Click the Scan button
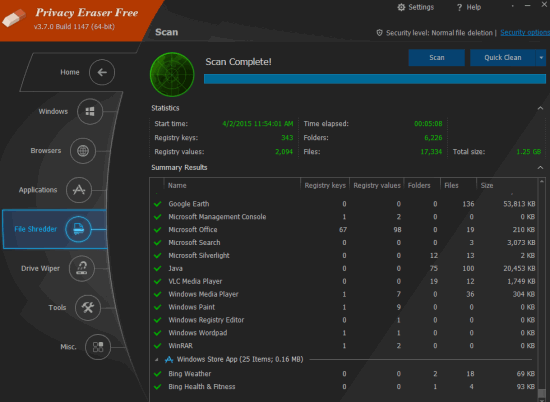The height and width of the screenshot is (402, 550). (x=437, y=58)
